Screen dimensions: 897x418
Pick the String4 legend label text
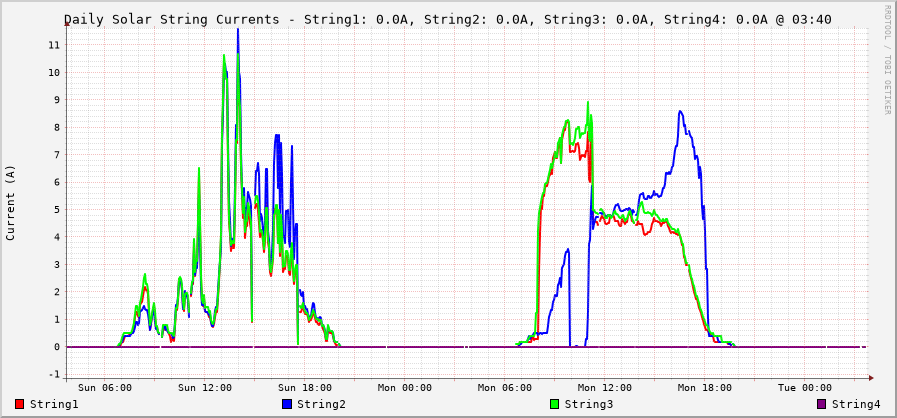856,404
